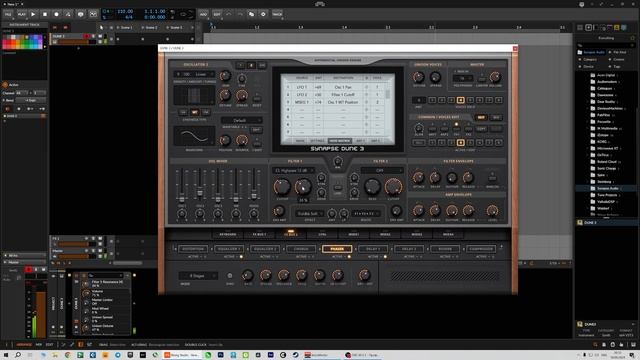Select the PHASER effect slot
Image resolution: width=640 pixels, height=360 pixels.
pyautogui.click(x=337, y=249)
